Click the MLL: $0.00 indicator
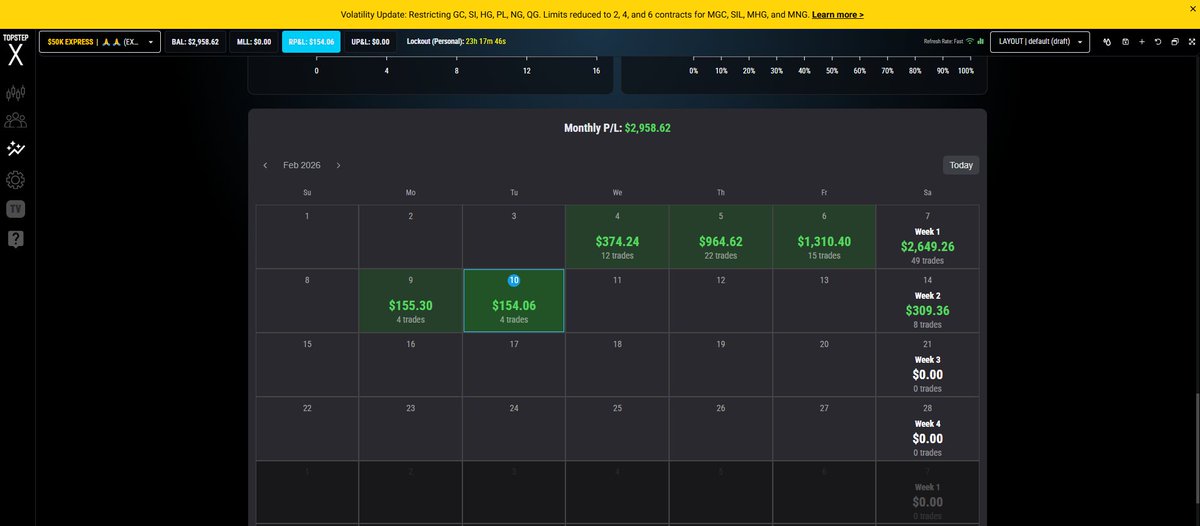The height and width of the screenshot is (526, 1200). point(253,42)
